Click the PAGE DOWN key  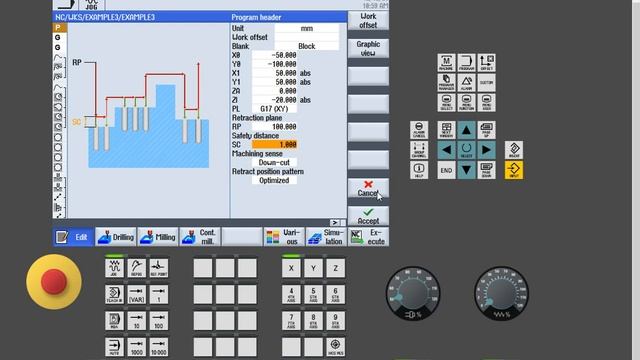click(487, 170)
